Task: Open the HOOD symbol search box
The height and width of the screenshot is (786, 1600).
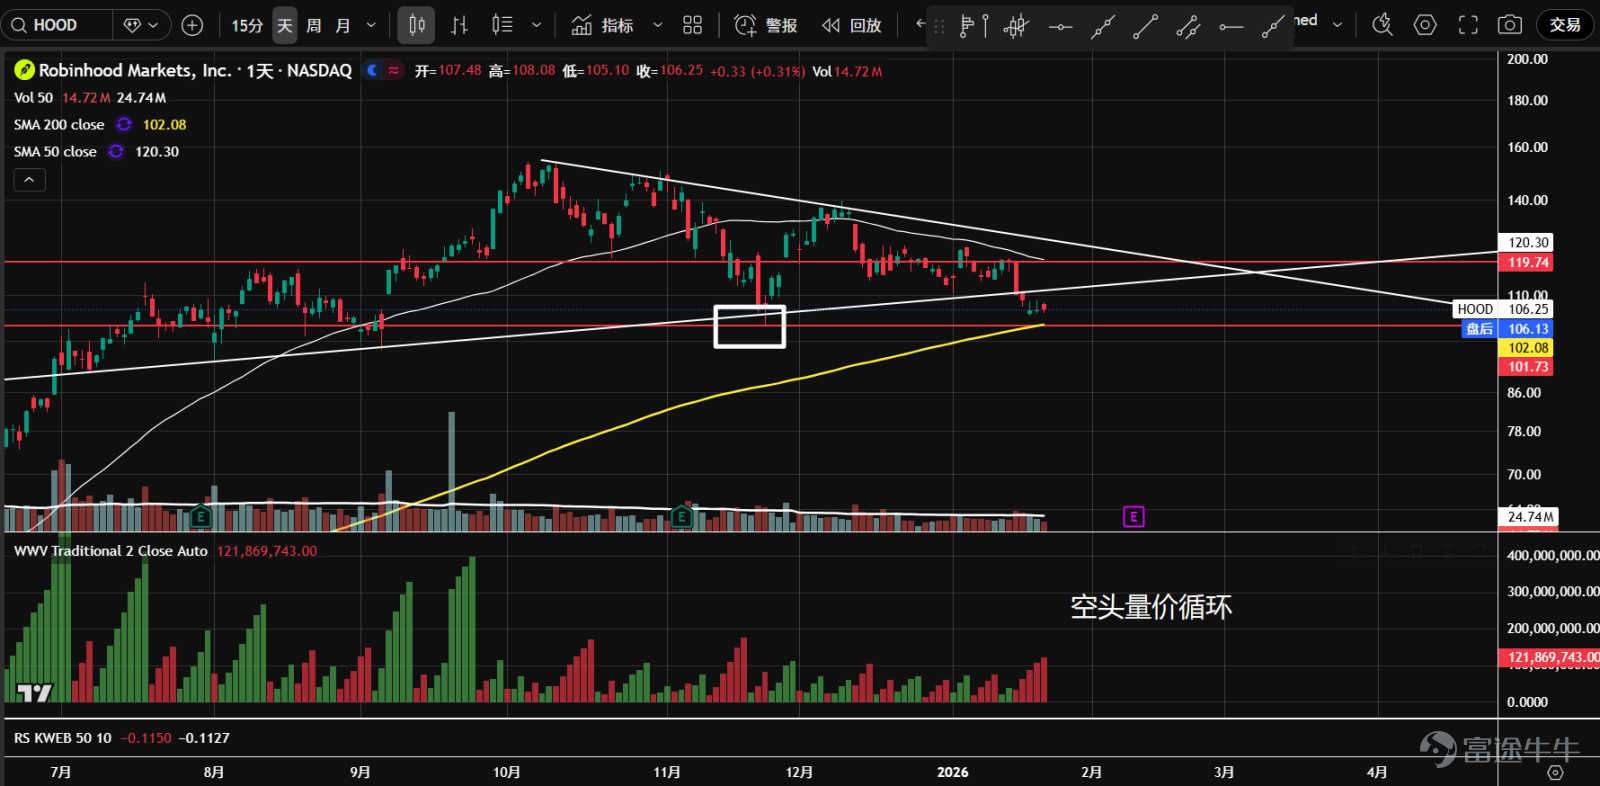Action: [57, 25]
